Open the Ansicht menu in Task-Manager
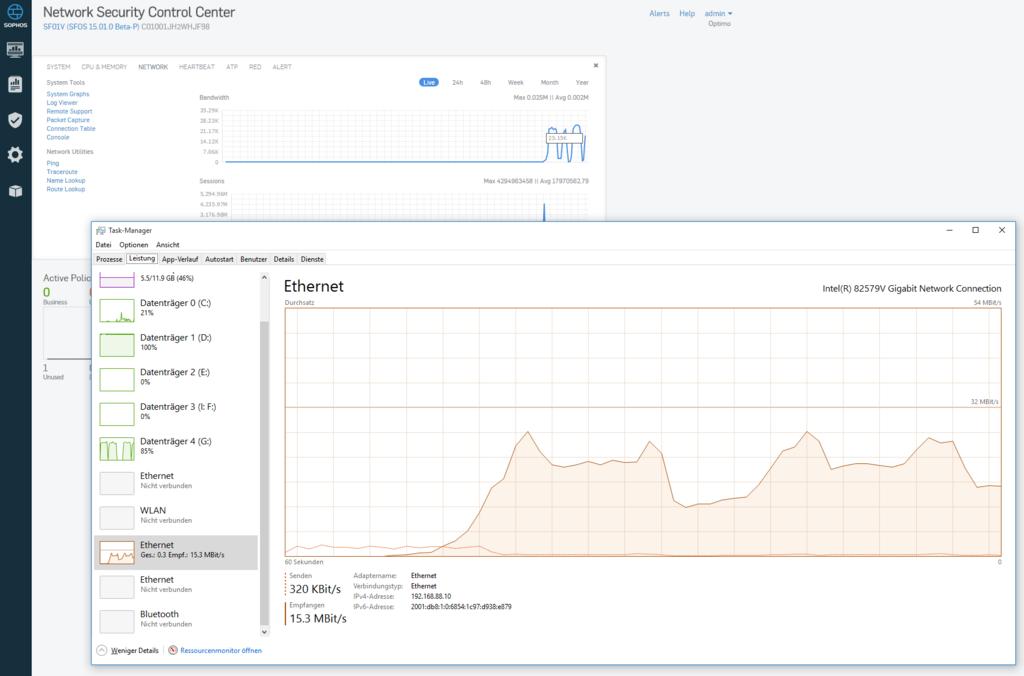1024x676 pixels. pyautogui.click(x=167, y=245)
